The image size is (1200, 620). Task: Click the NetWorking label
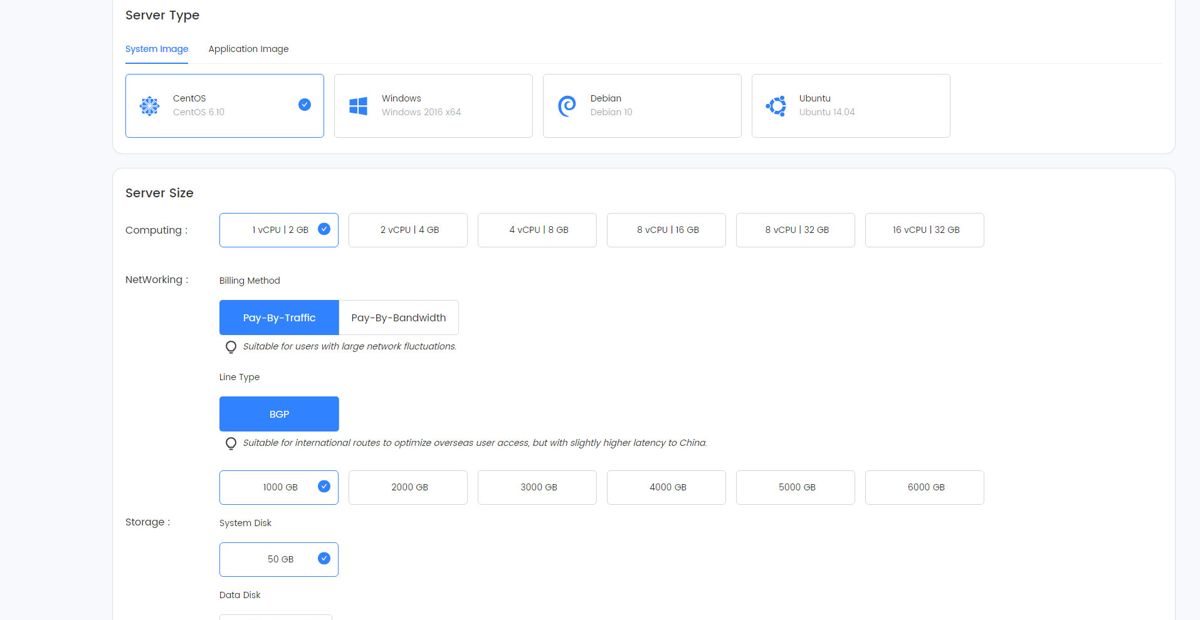pos(156,280)
